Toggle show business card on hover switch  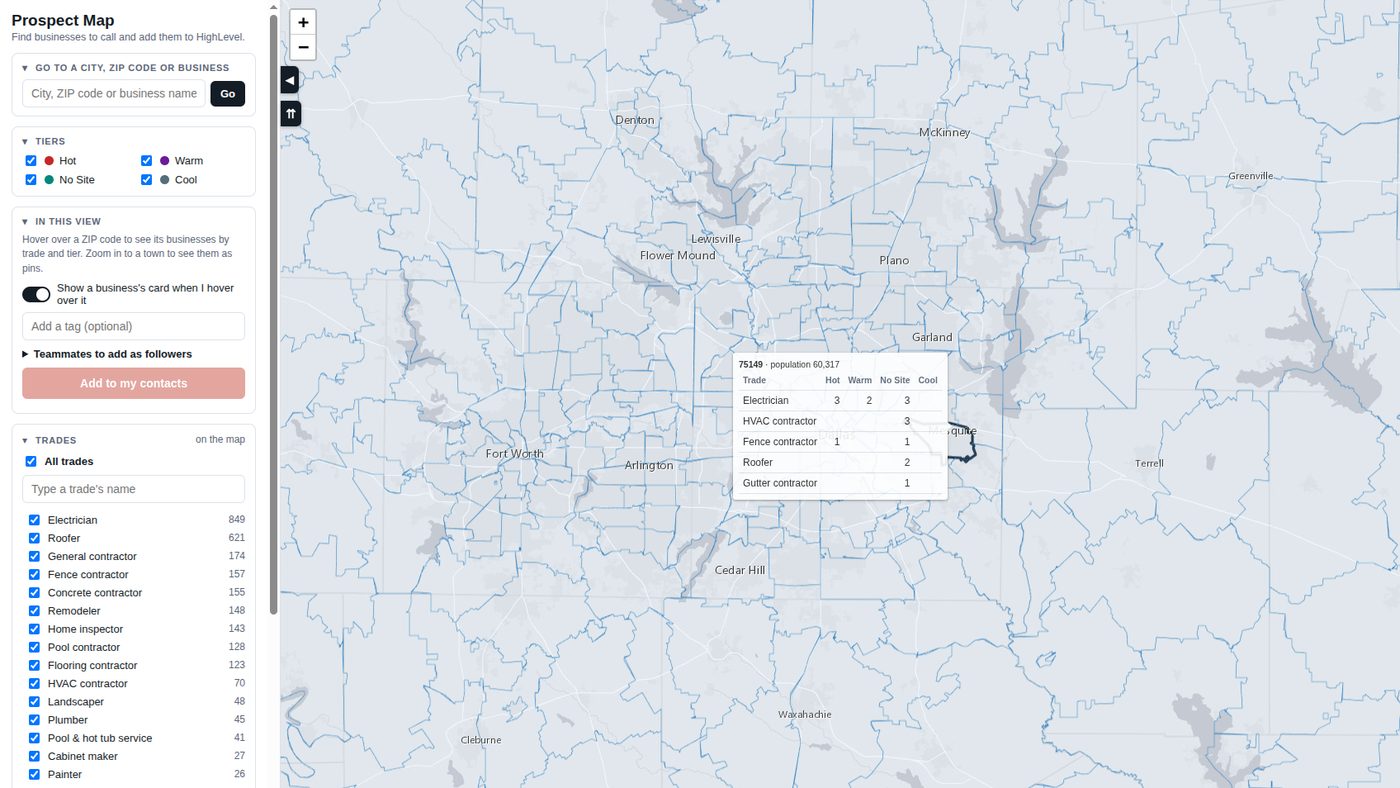tap(36, 294)
